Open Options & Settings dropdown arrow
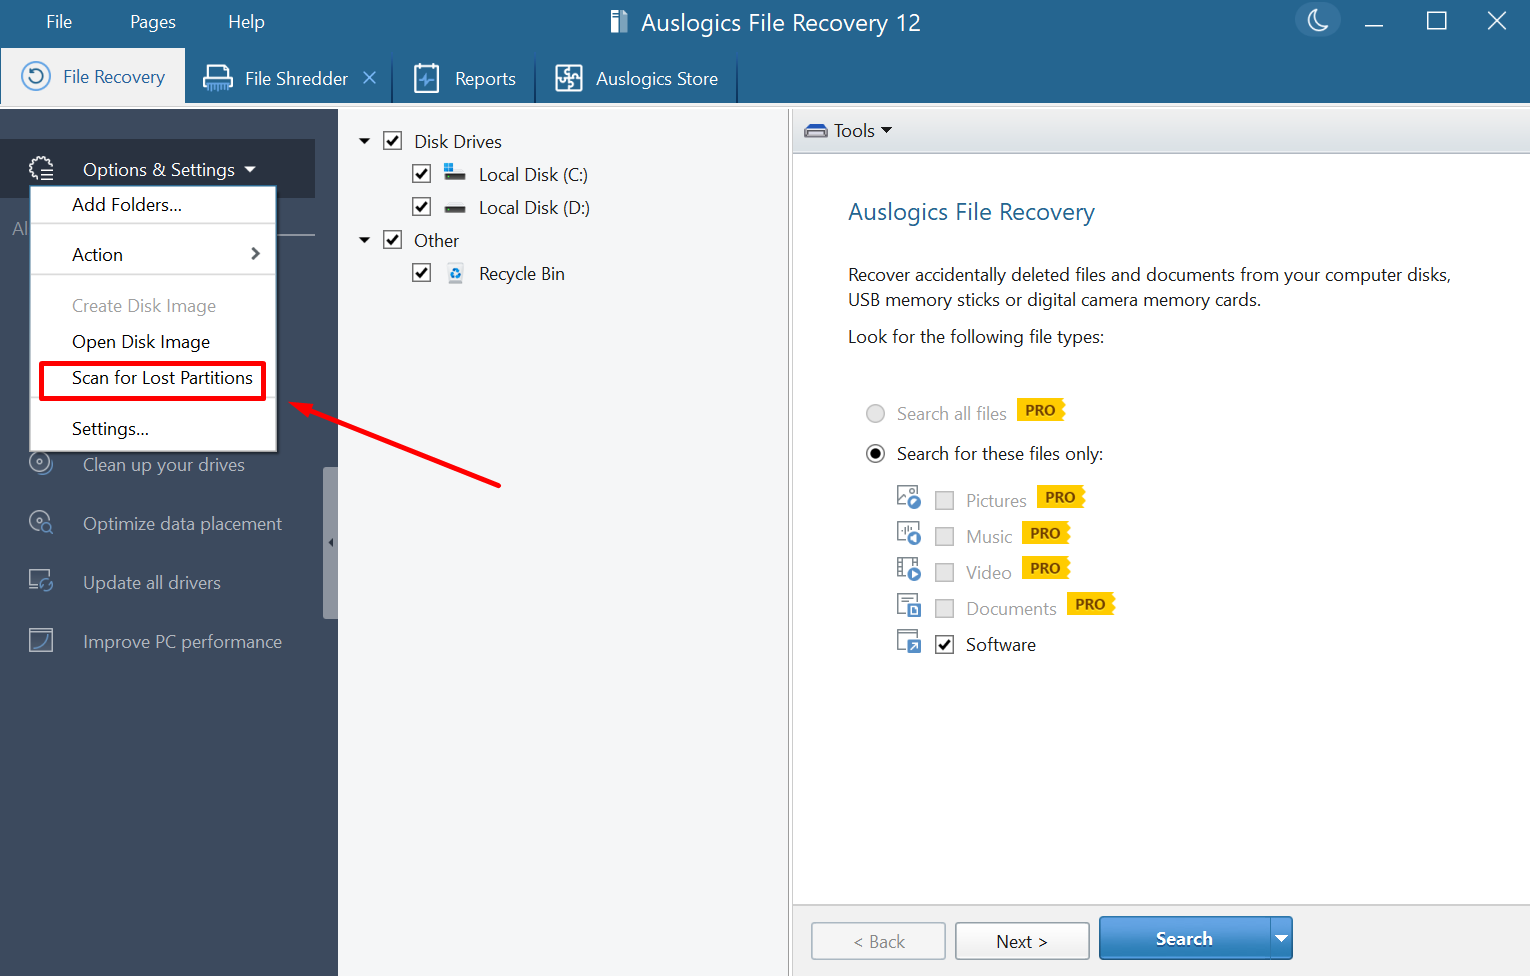The height and width of the screenshot is (976, 1530). [x=250, y=169]
